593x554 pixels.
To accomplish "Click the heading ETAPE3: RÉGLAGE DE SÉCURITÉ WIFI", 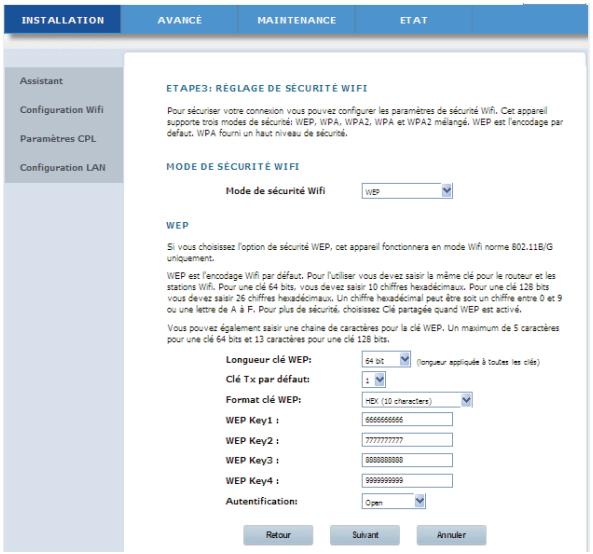I will [x=267, y=88].
